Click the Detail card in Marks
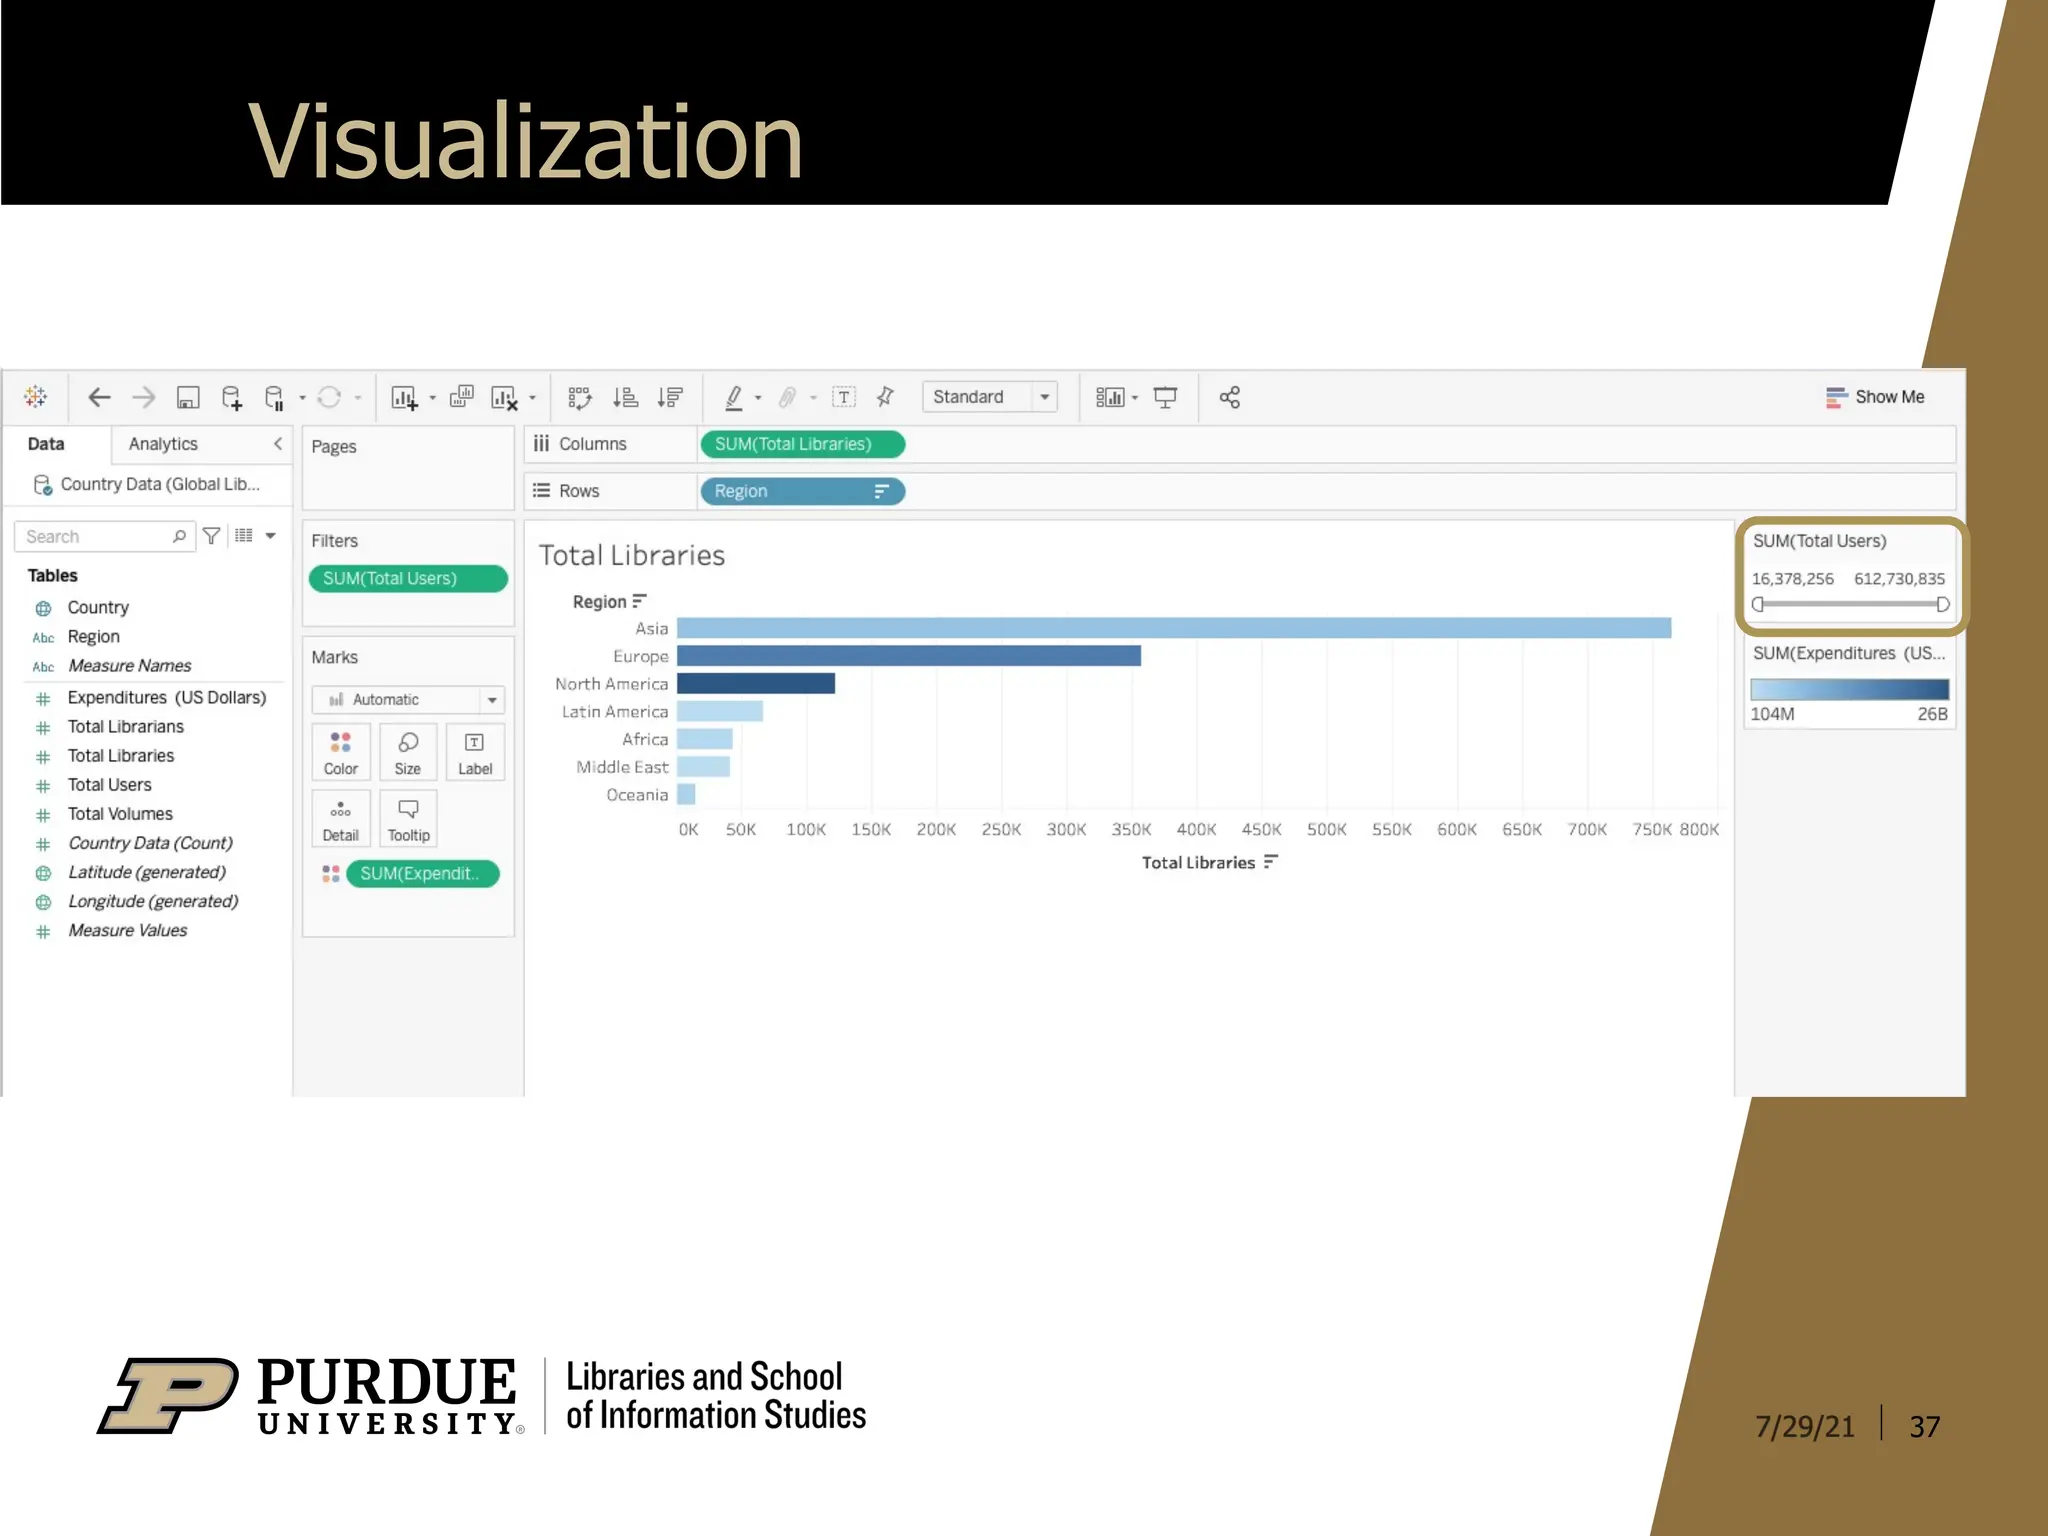The image size is (2048, 1536). (341, 818)
